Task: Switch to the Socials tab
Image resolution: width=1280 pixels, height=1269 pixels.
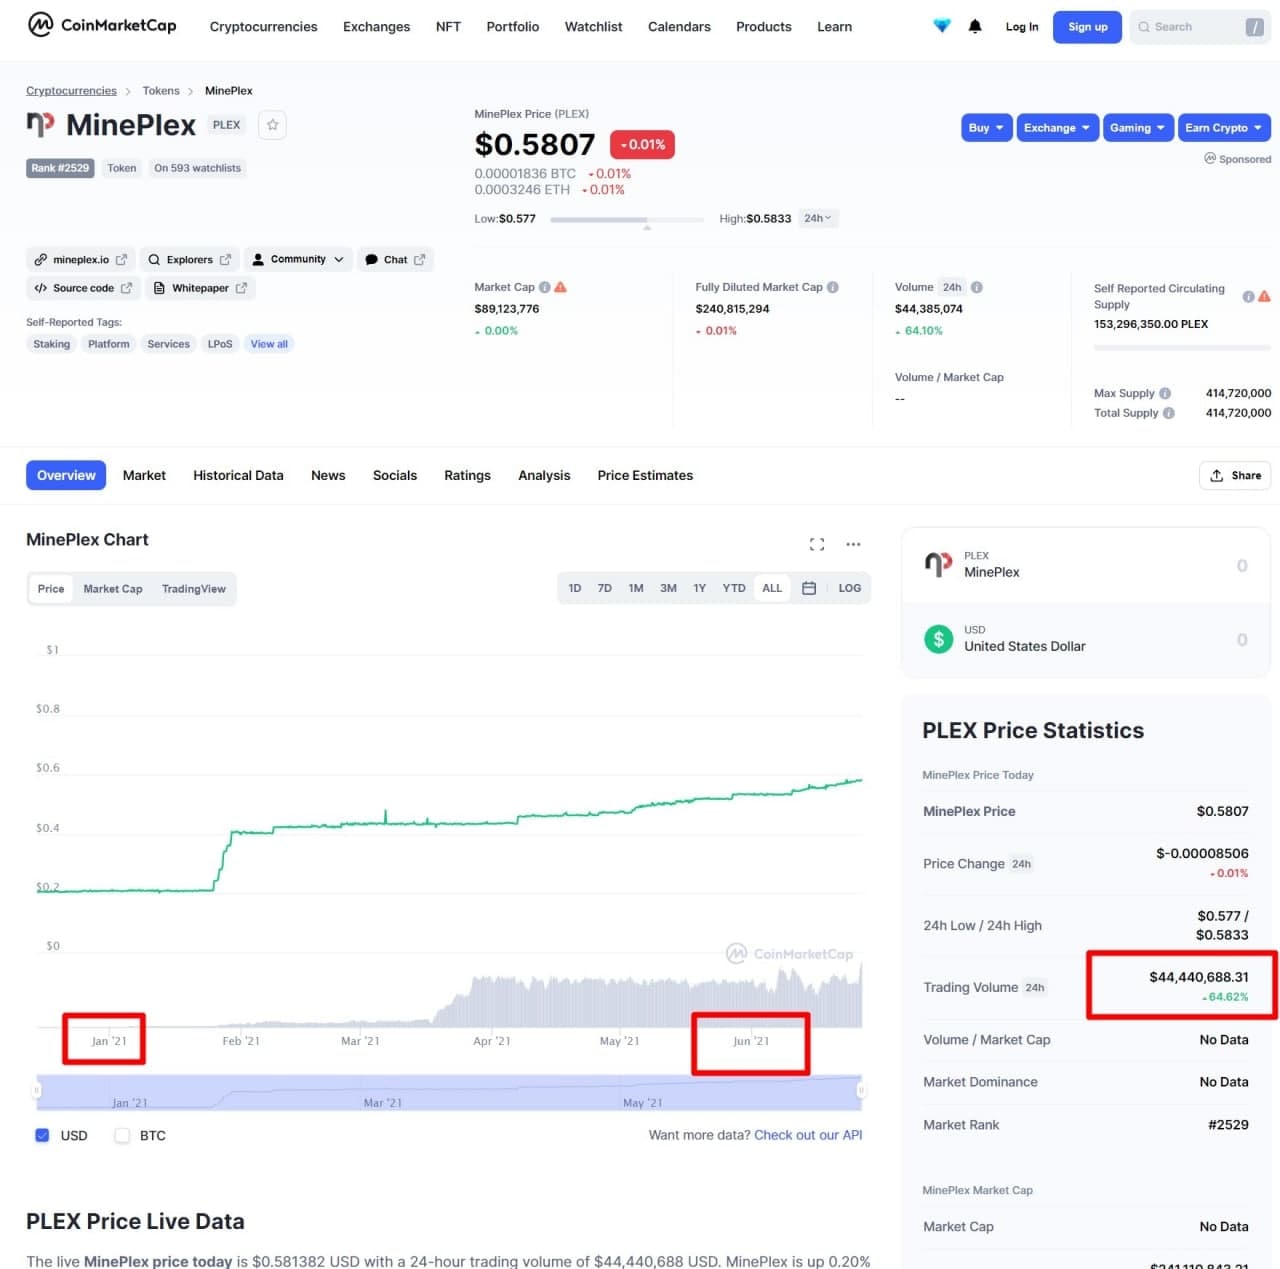Action: [395, 475]
